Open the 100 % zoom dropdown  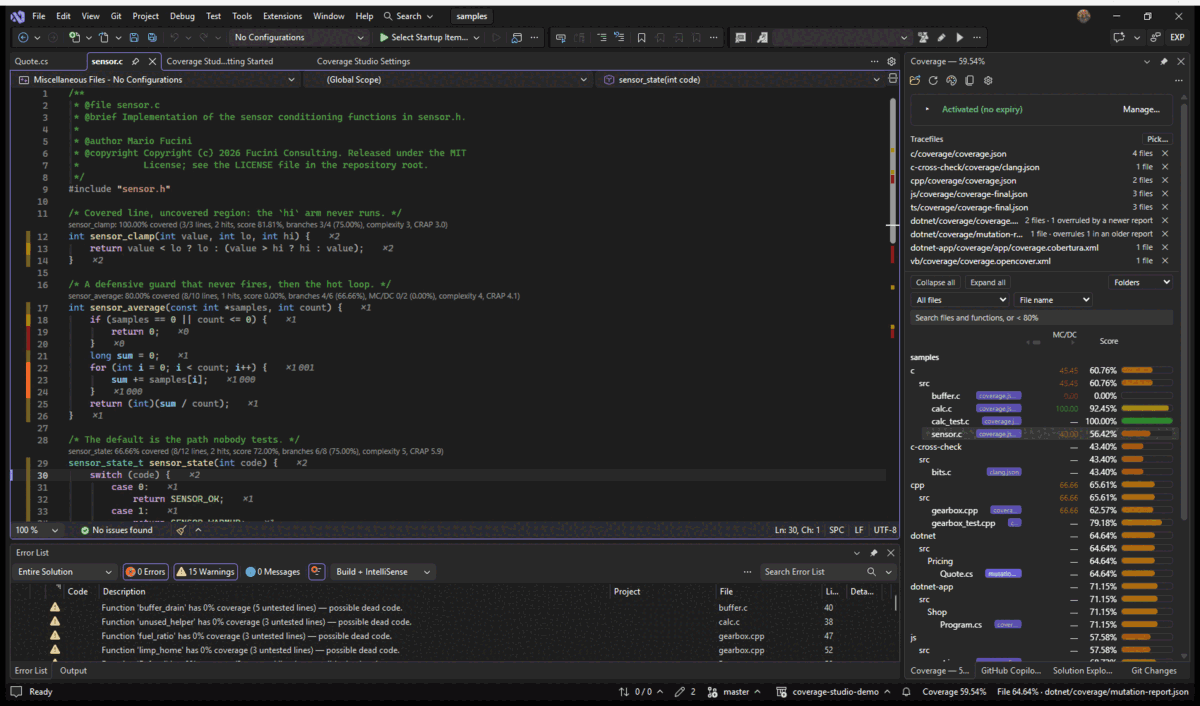pos(37,530)
